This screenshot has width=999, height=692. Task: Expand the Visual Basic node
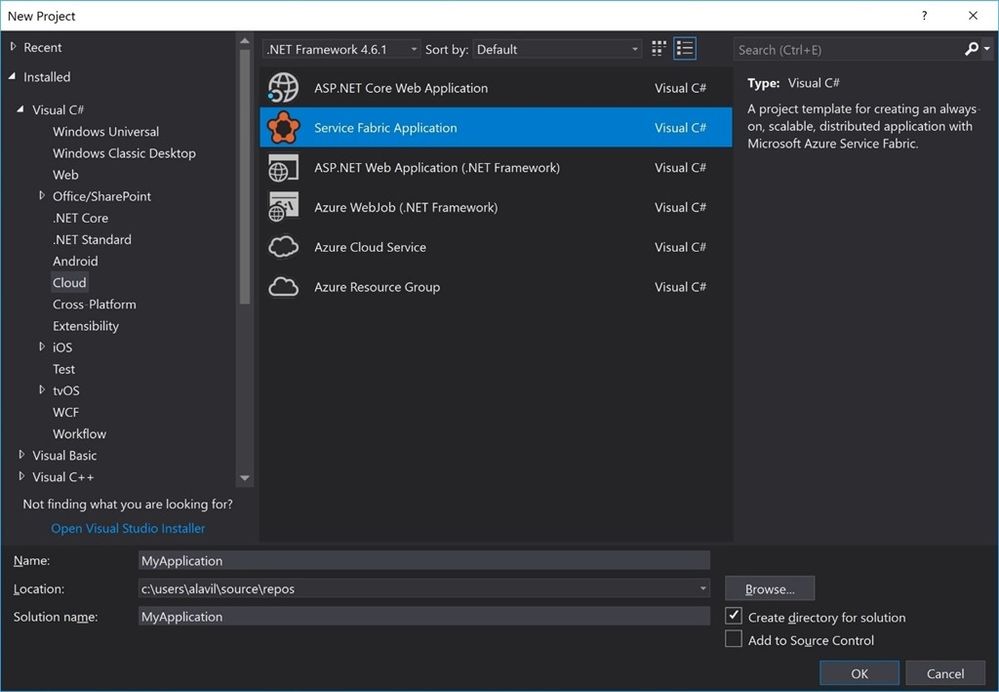point(22,455)
